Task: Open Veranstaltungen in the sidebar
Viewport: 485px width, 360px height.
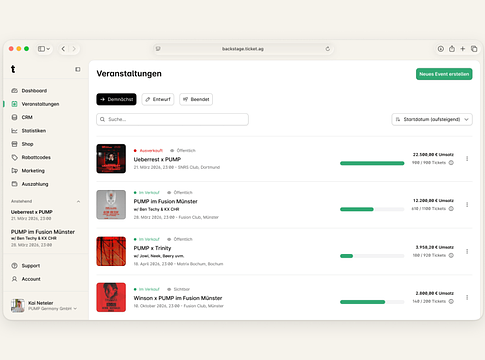Action: pyautogui.click(x=35, y=104)
